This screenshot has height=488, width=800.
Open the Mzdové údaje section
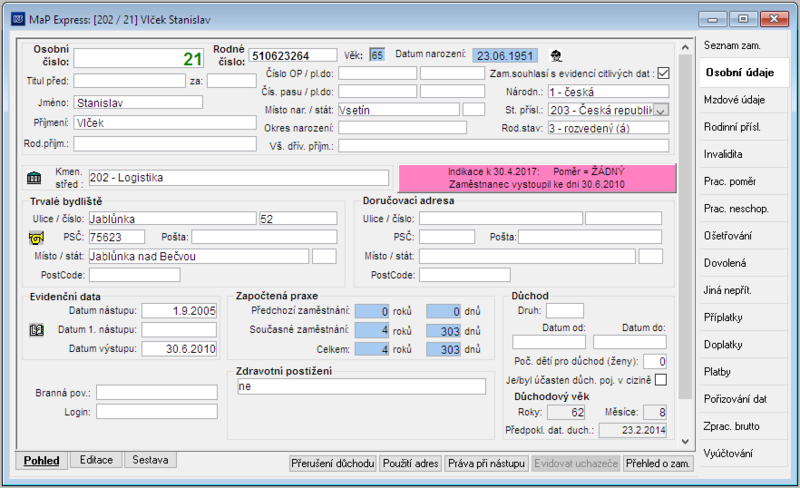coord(742,100)
